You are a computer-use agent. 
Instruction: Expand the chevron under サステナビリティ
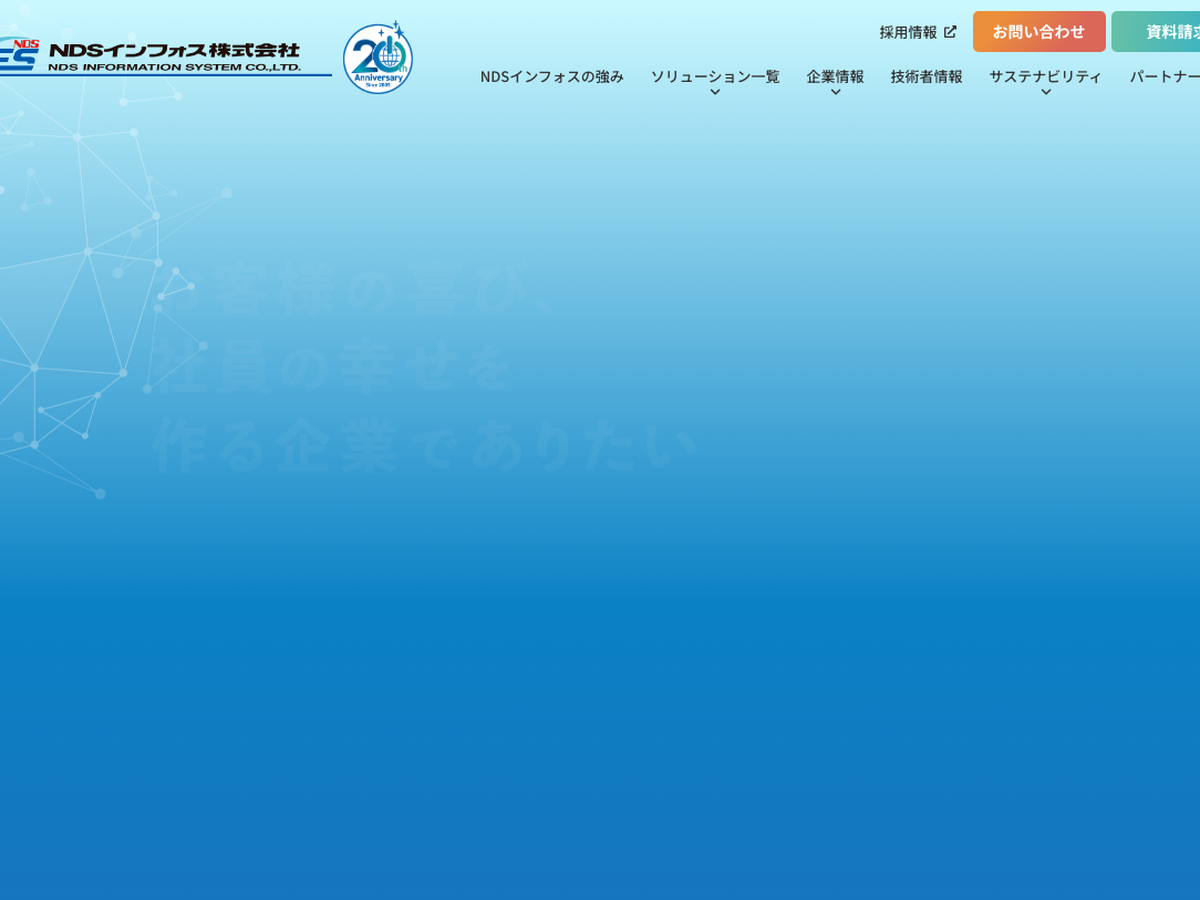click(1046, 93)
